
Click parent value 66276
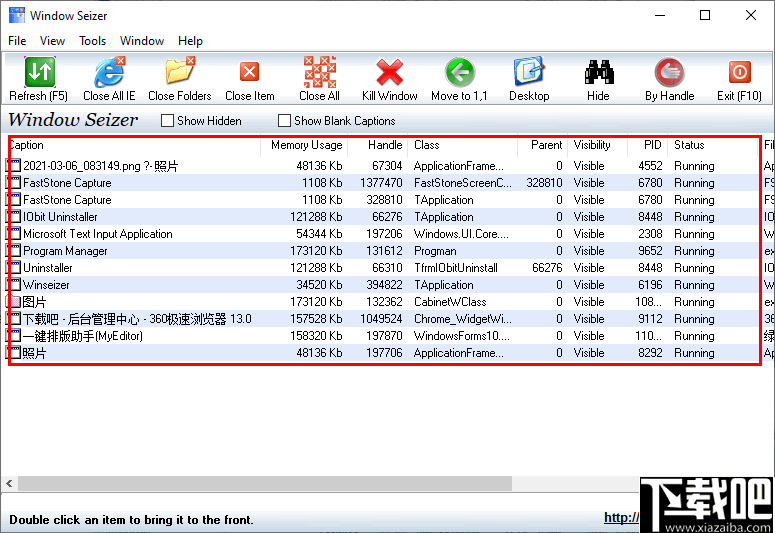click(x=547, y=267)
